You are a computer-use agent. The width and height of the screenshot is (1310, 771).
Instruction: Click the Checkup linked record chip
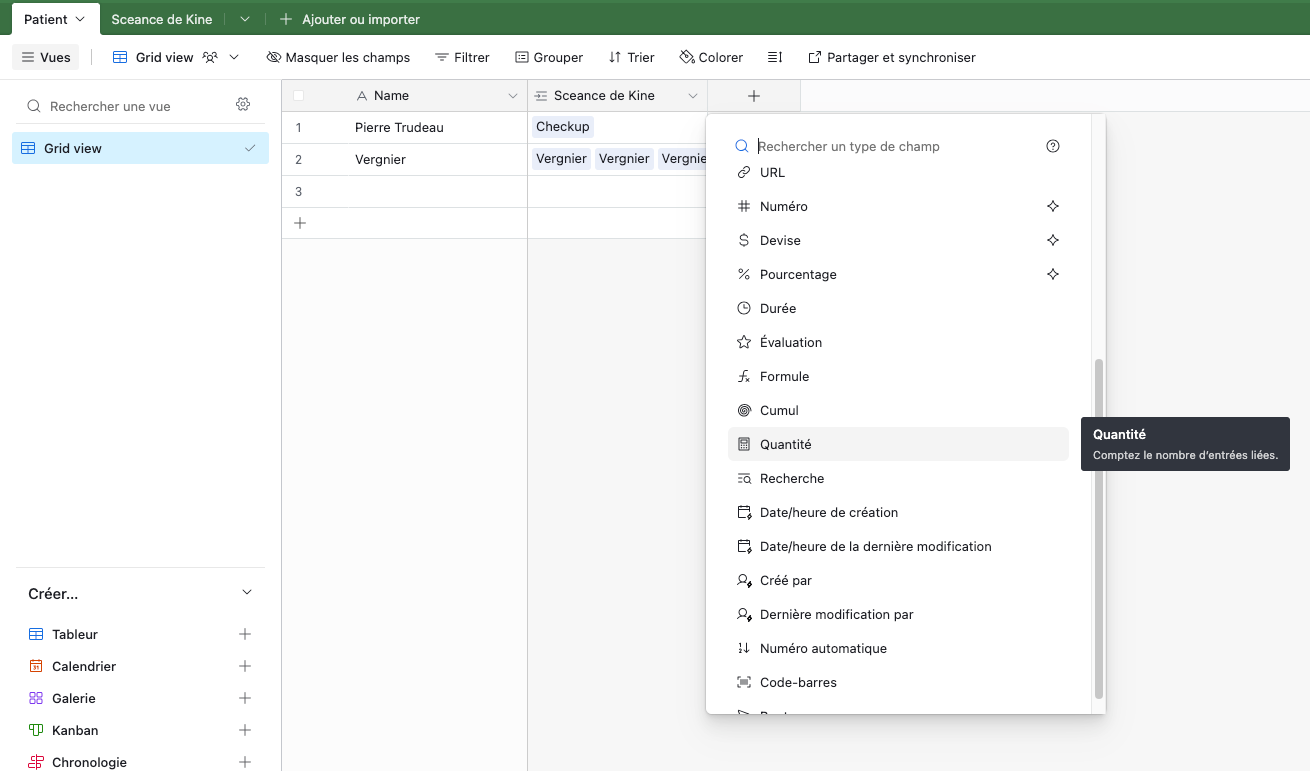(x=562, y=127)
